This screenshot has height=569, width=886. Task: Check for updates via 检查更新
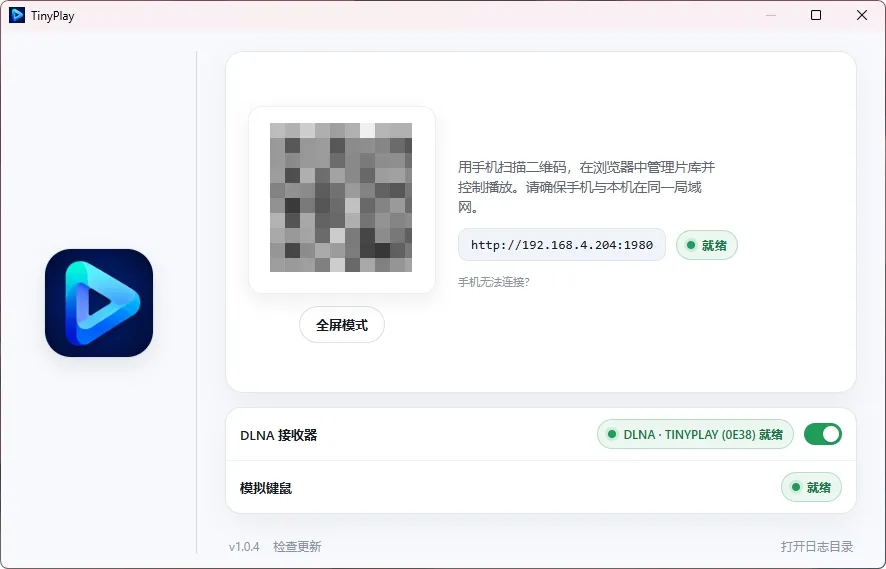297,546
